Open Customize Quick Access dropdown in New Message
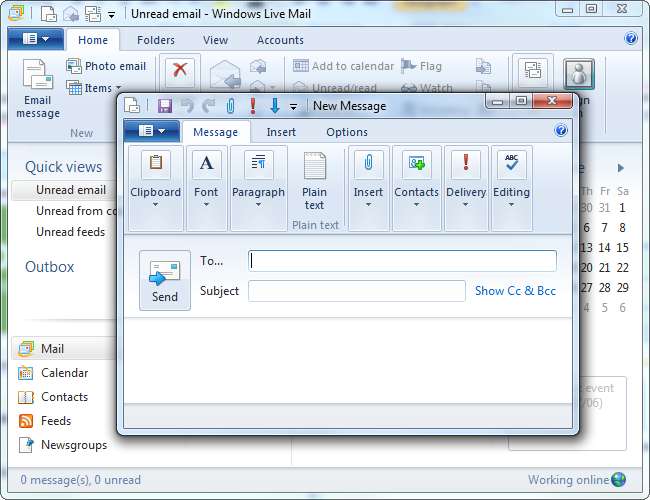The image size is (650, 500). click(x=293, y=107)
